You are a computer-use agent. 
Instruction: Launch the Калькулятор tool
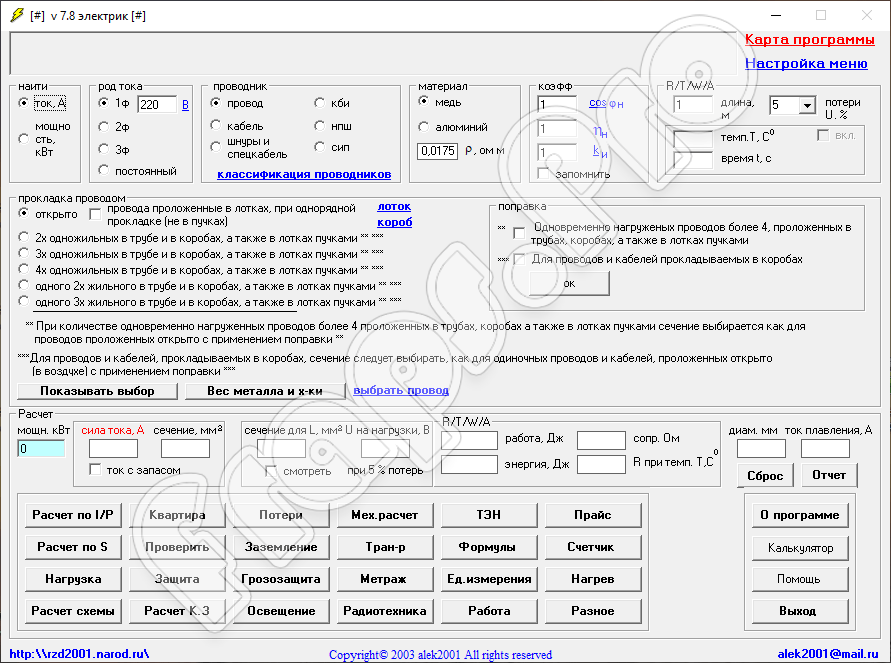(x=800, y=548)
